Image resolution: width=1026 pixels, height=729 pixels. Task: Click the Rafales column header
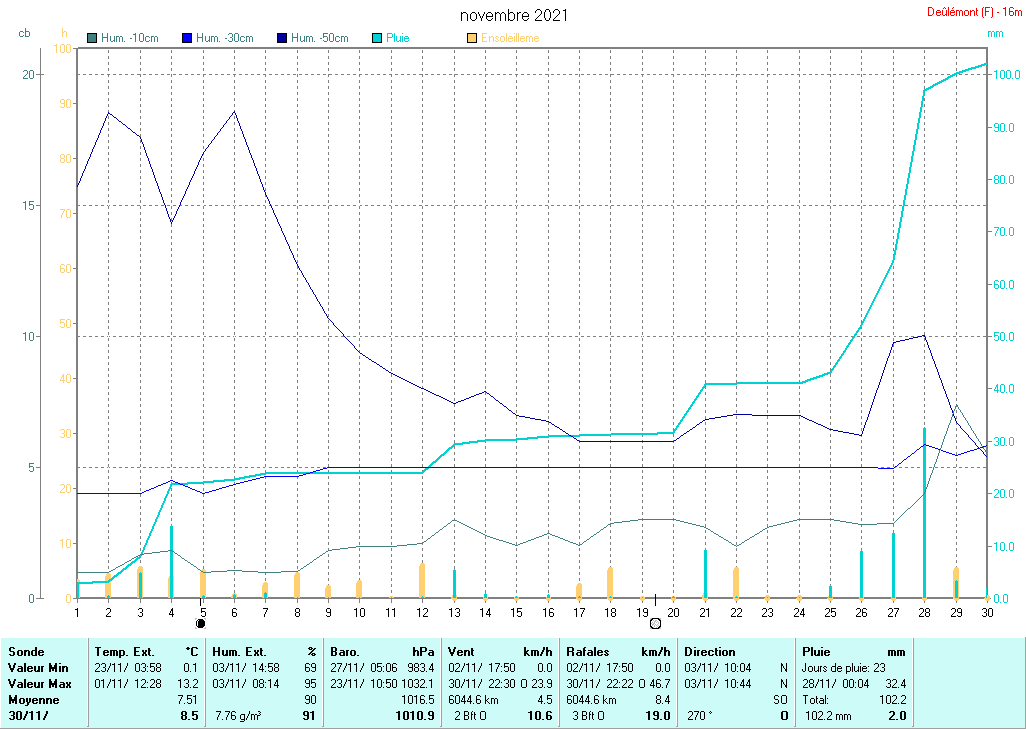(587, 652)
